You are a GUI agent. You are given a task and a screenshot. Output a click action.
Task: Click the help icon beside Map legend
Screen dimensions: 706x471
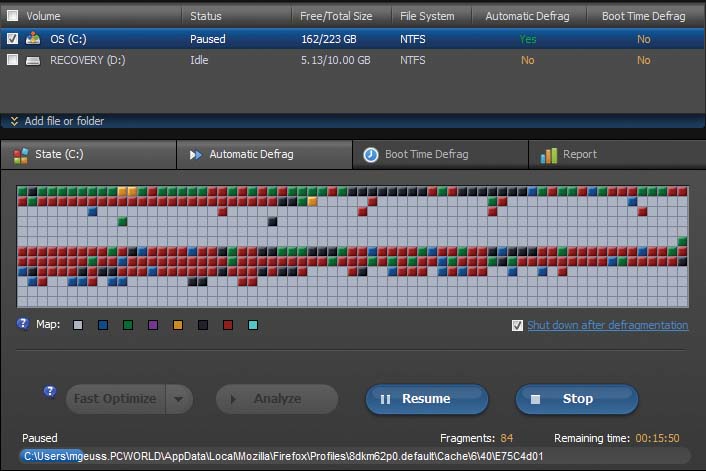click(x=22, y=324)
